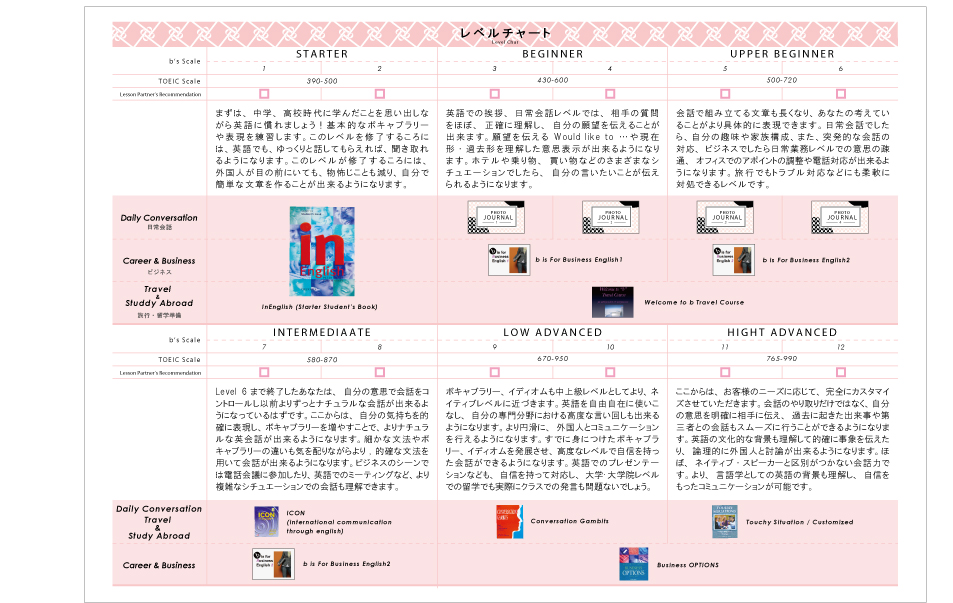Click the Photo Journal thumbnail in level 3 column
This screenshot has height=603, width=953.
point(496,217)
